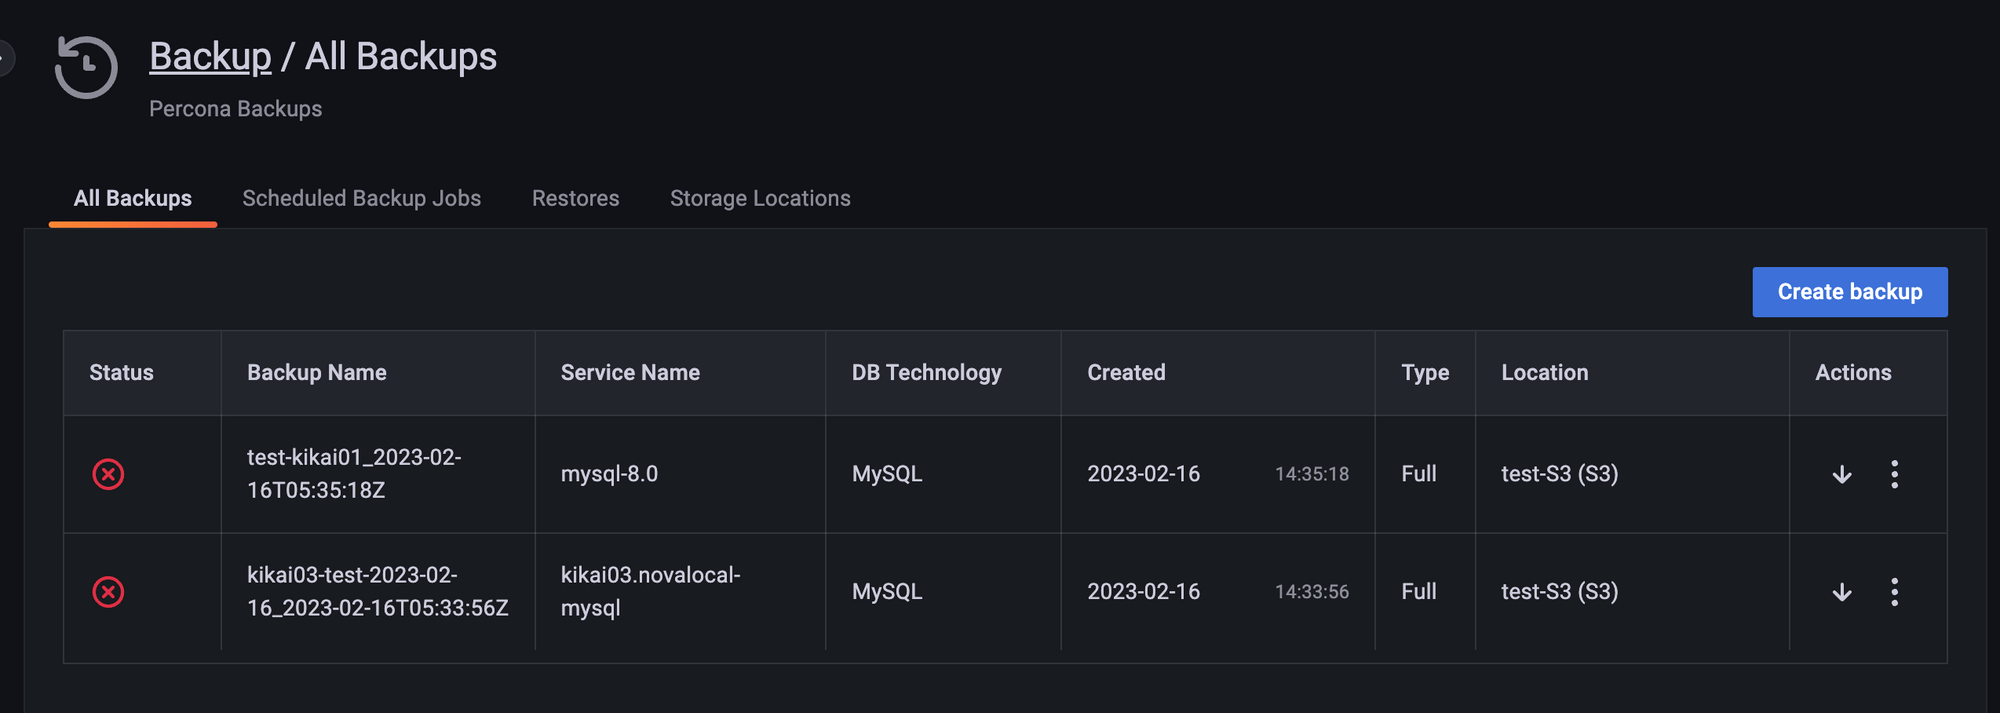Expand details arrow for test-kikai01 backup
This screenshot has height=713, width=2000.
pyautogui.click(x=1842, y=475)
